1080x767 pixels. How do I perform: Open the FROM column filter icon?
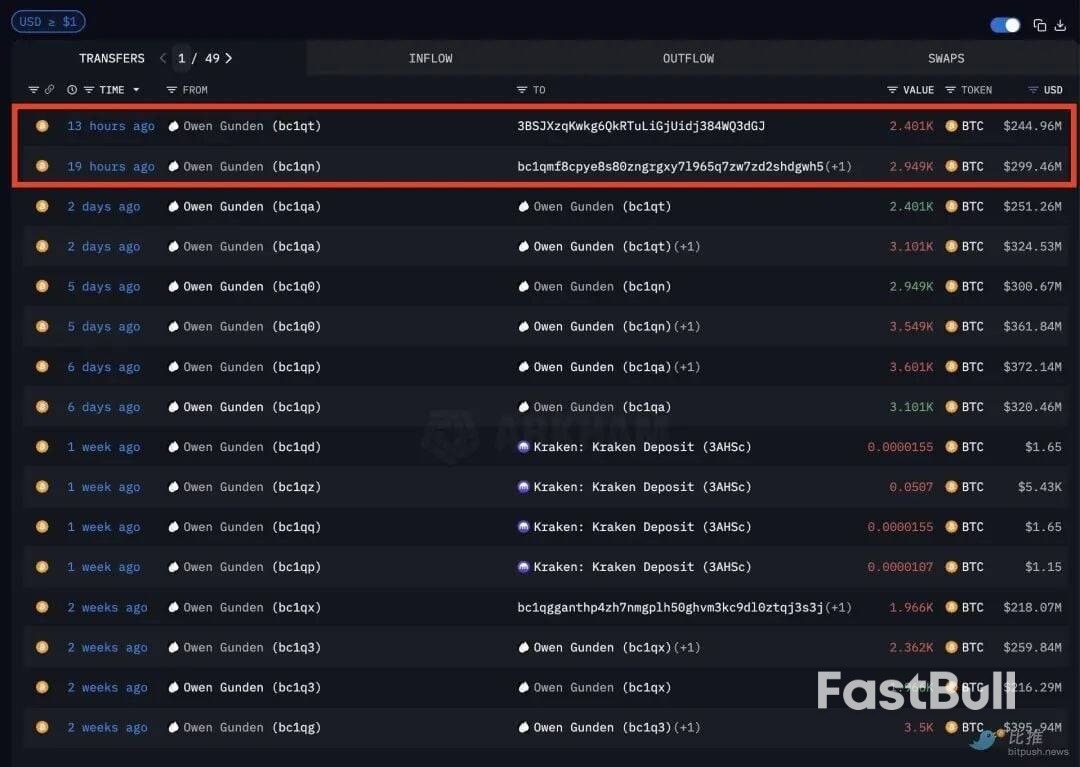(x=172, y=90)
